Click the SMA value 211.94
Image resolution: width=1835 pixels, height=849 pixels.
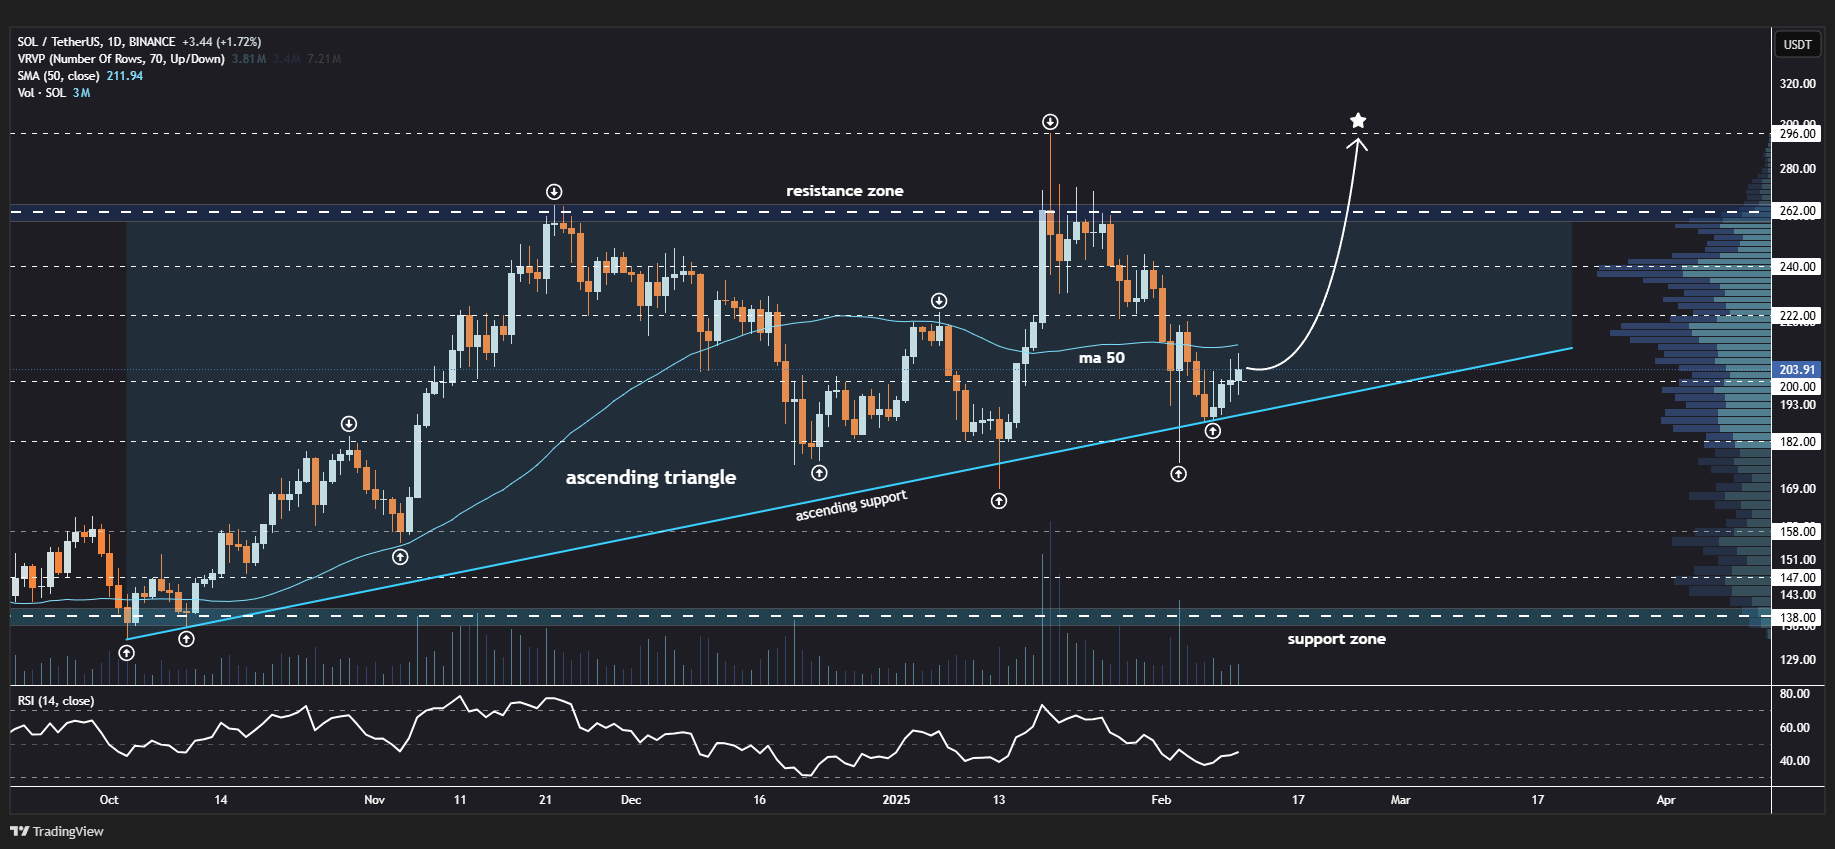point(125,76)
